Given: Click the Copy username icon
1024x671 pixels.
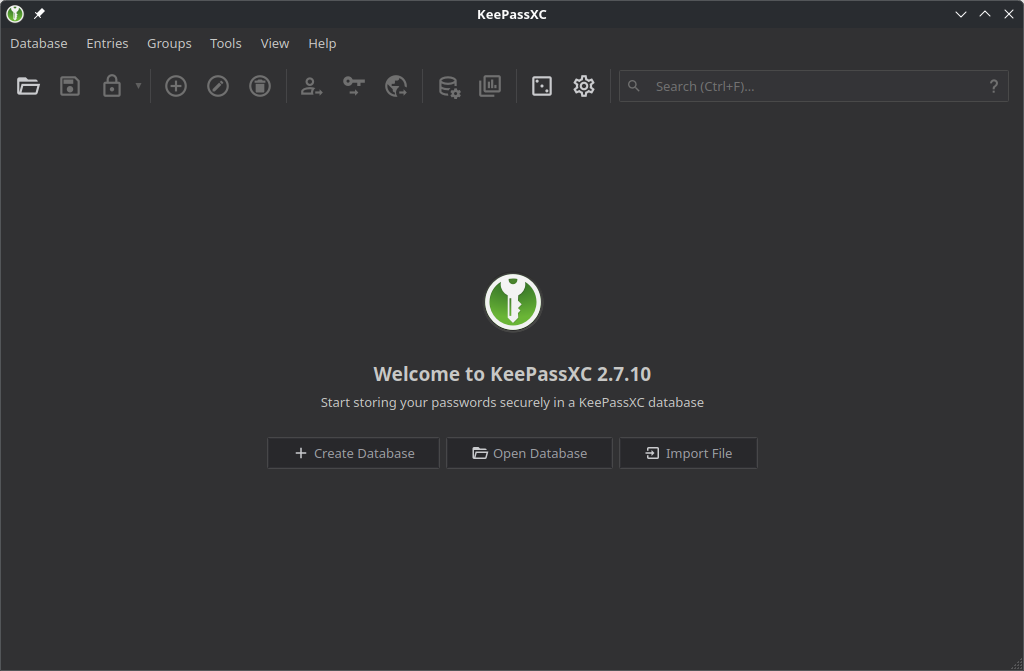Looking at the screenshot, I should tap(312, 86).
